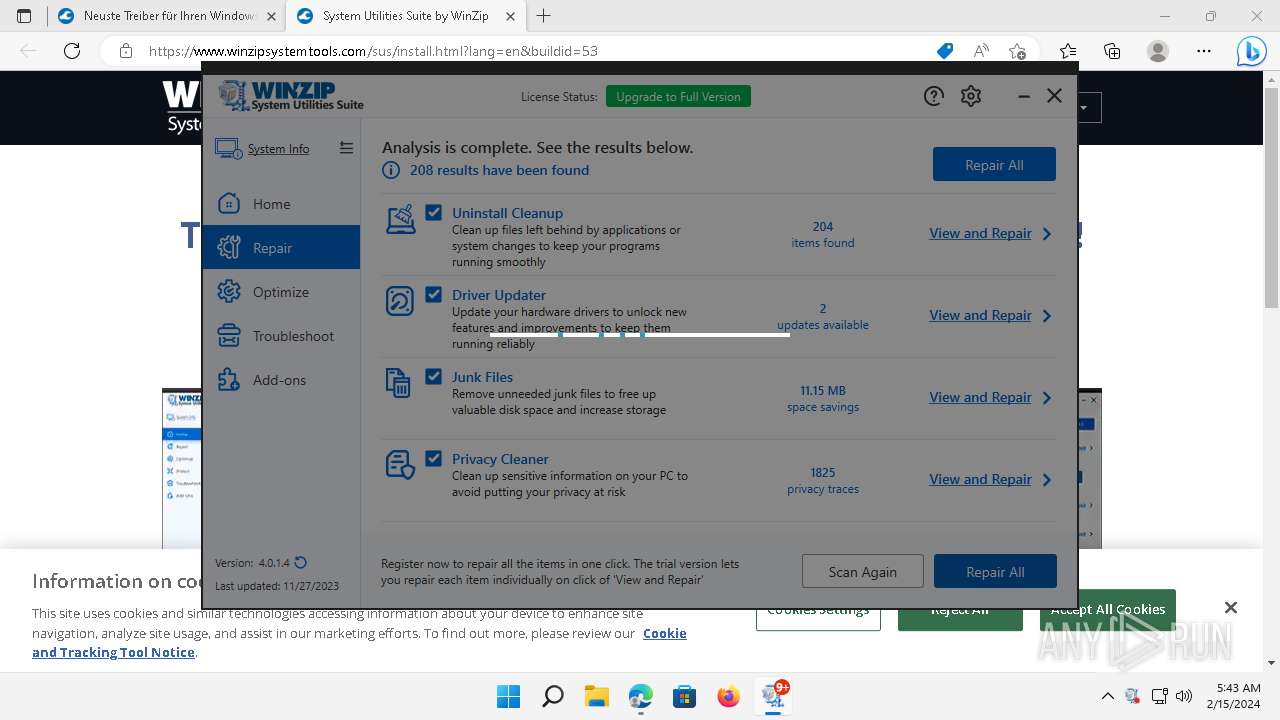1280x720 pixels.
Task: Select the Troubleshoot sidebar item
Action: click(x=281, y=336)
